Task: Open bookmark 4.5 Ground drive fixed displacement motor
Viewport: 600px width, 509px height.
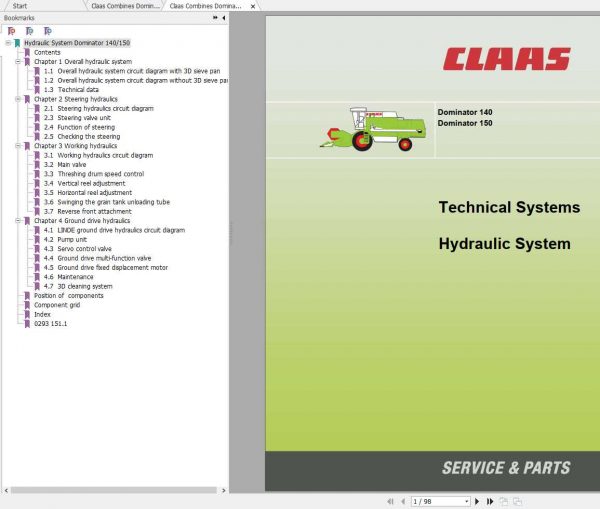Action: (106, 268)
